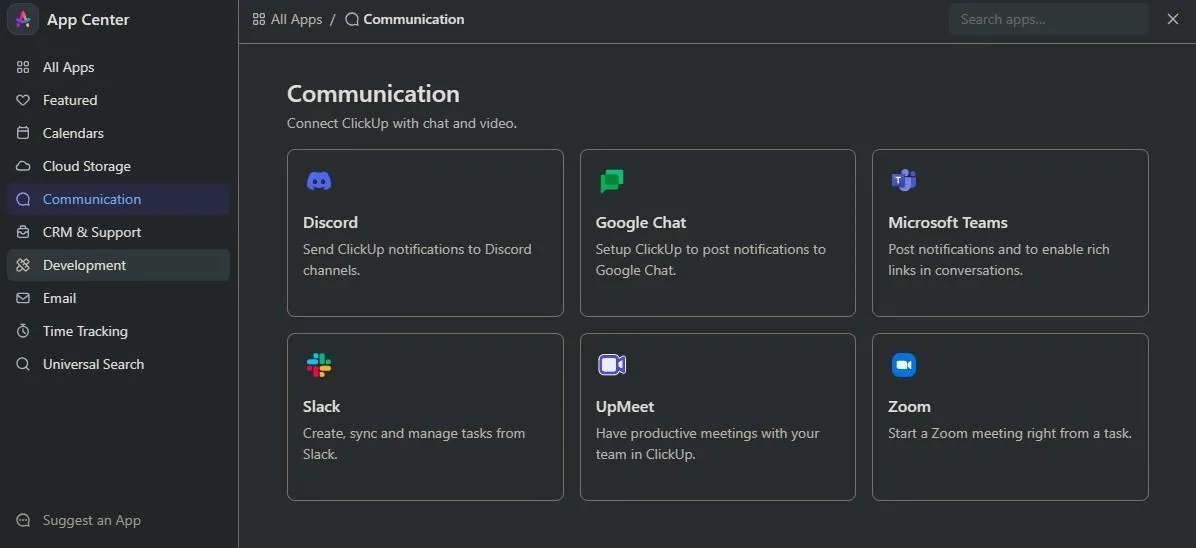
Task: Click the Email envelope icon
Action: (x=23, y=298)
